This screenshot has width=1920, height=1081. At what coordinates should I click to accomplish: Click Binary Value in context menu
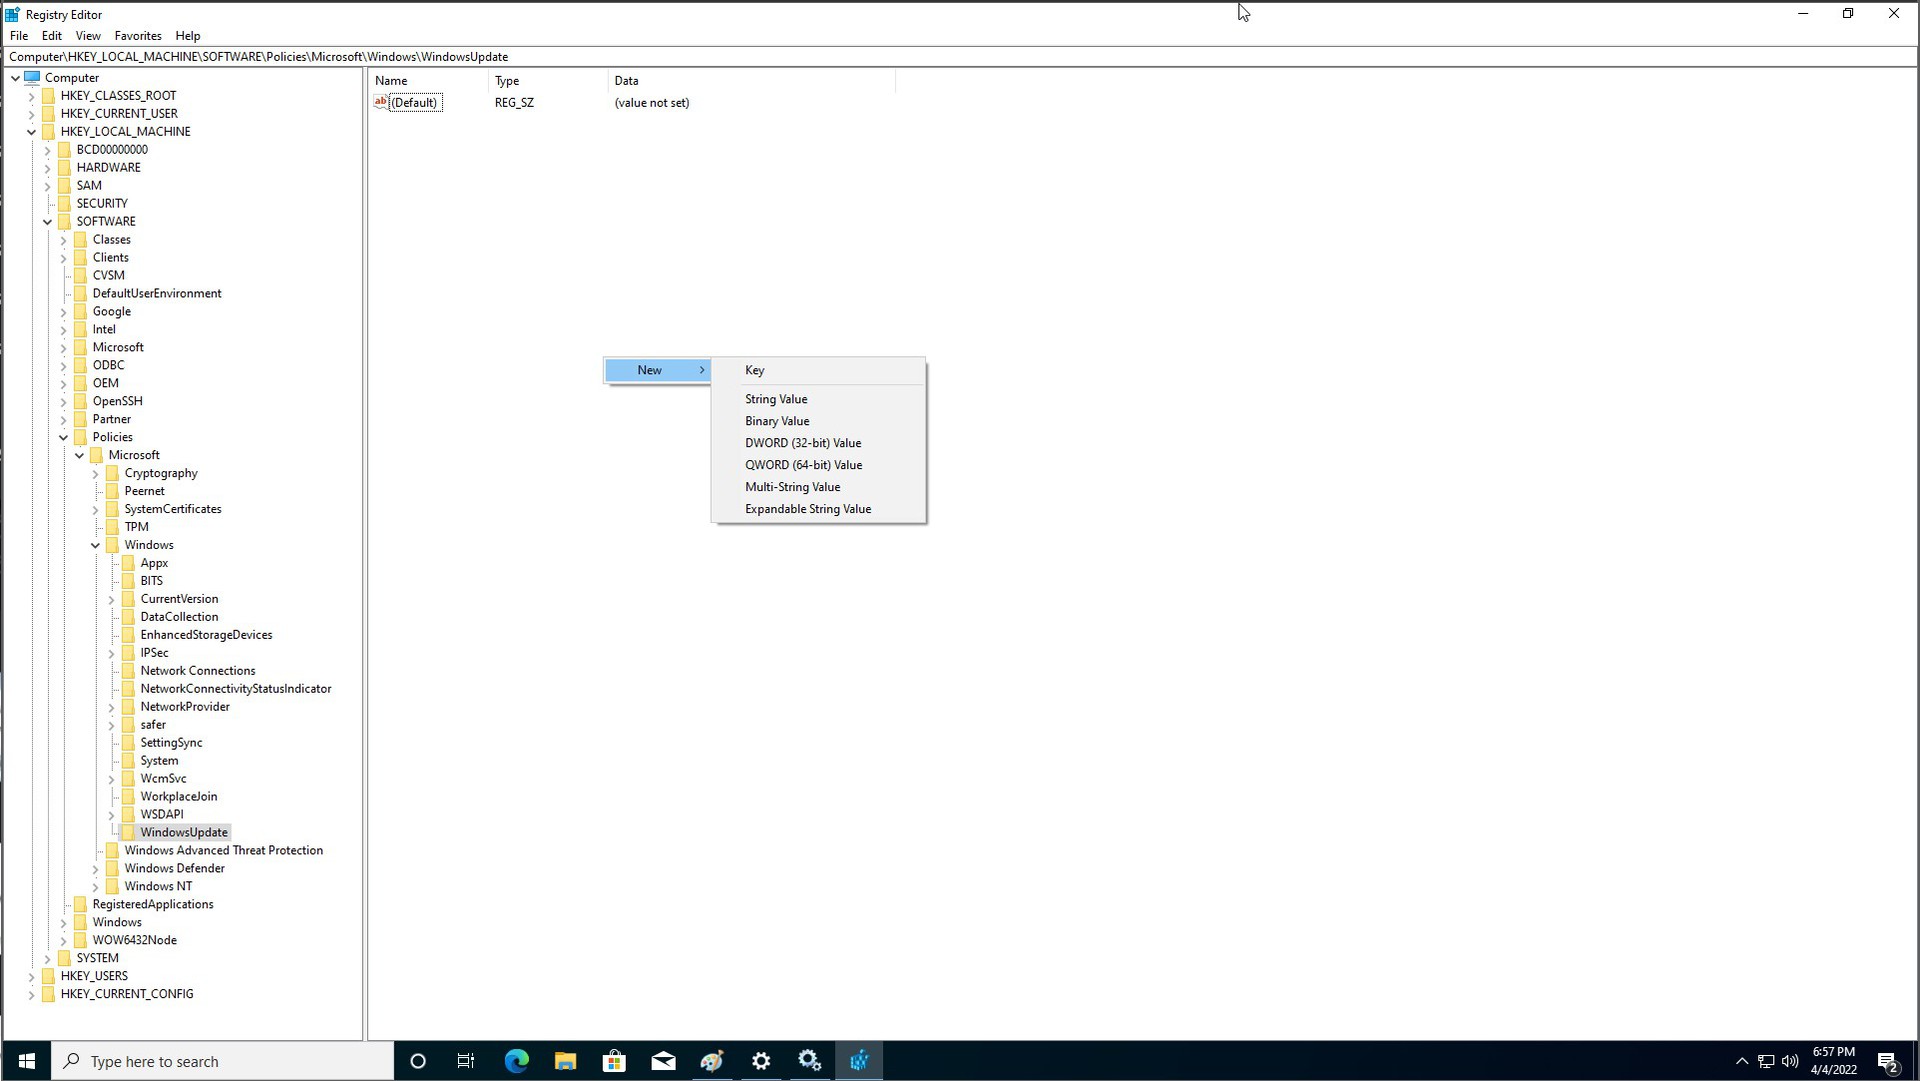779,421
